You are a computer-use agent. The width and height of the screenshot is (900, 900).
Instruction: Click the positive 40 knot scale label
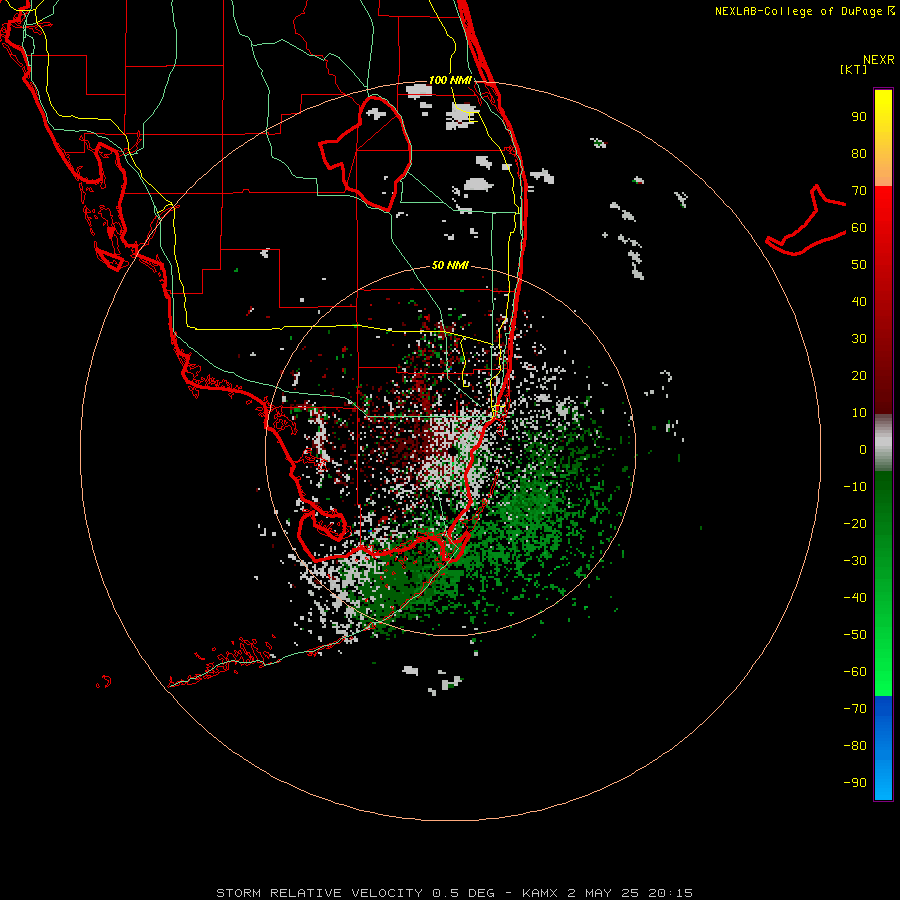pyautogui.click(x=859, y=302)
